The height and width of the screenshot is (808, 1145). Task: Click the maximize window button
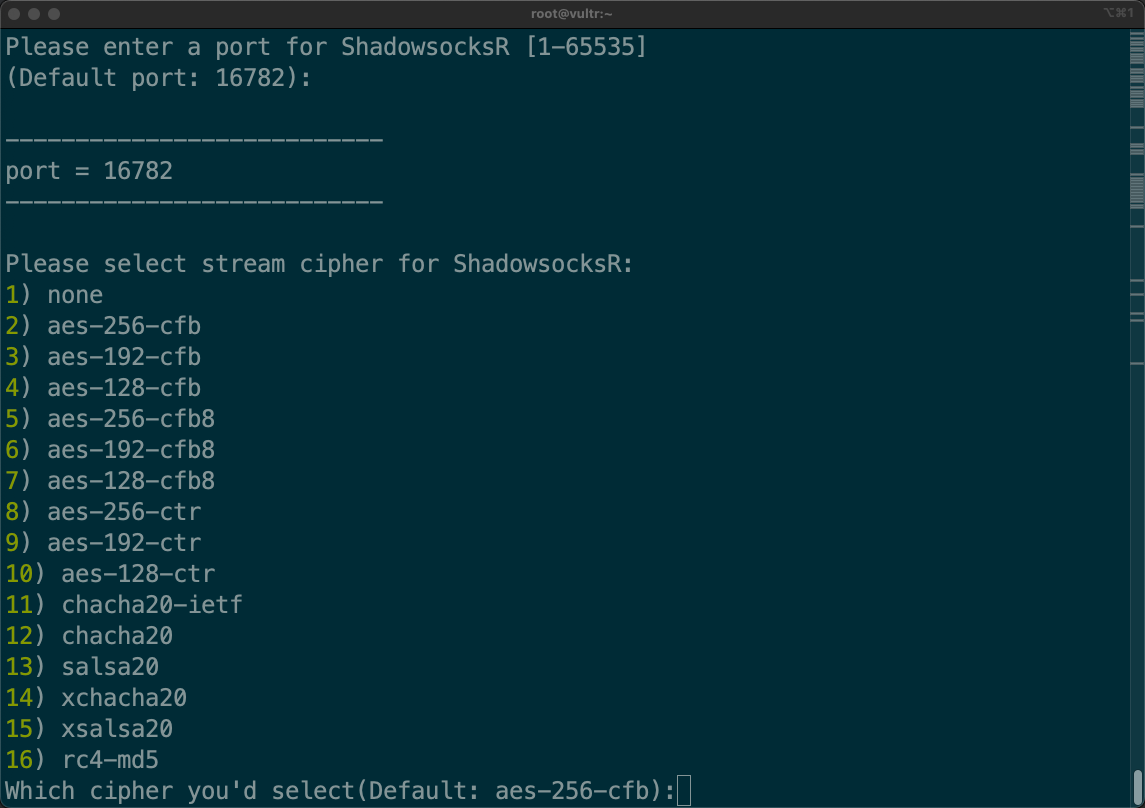coord(54,14)
